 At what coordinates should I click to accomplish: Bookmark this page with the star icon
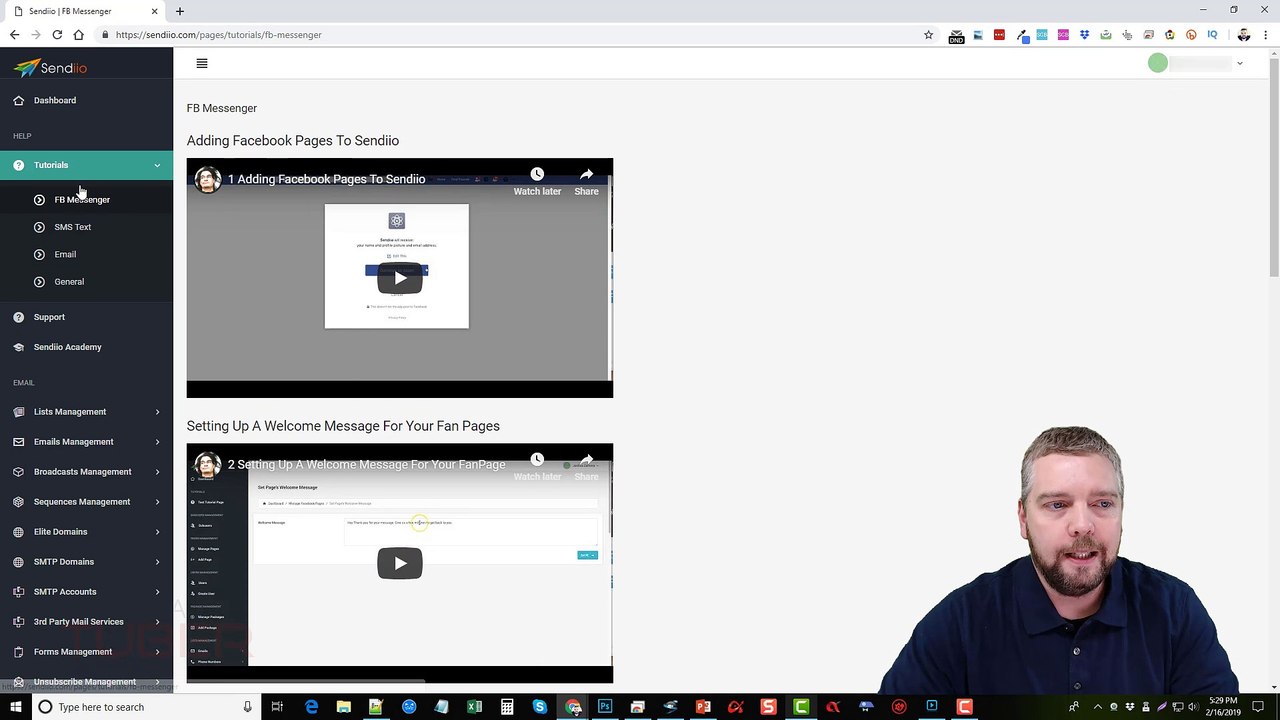coord(928,35)
